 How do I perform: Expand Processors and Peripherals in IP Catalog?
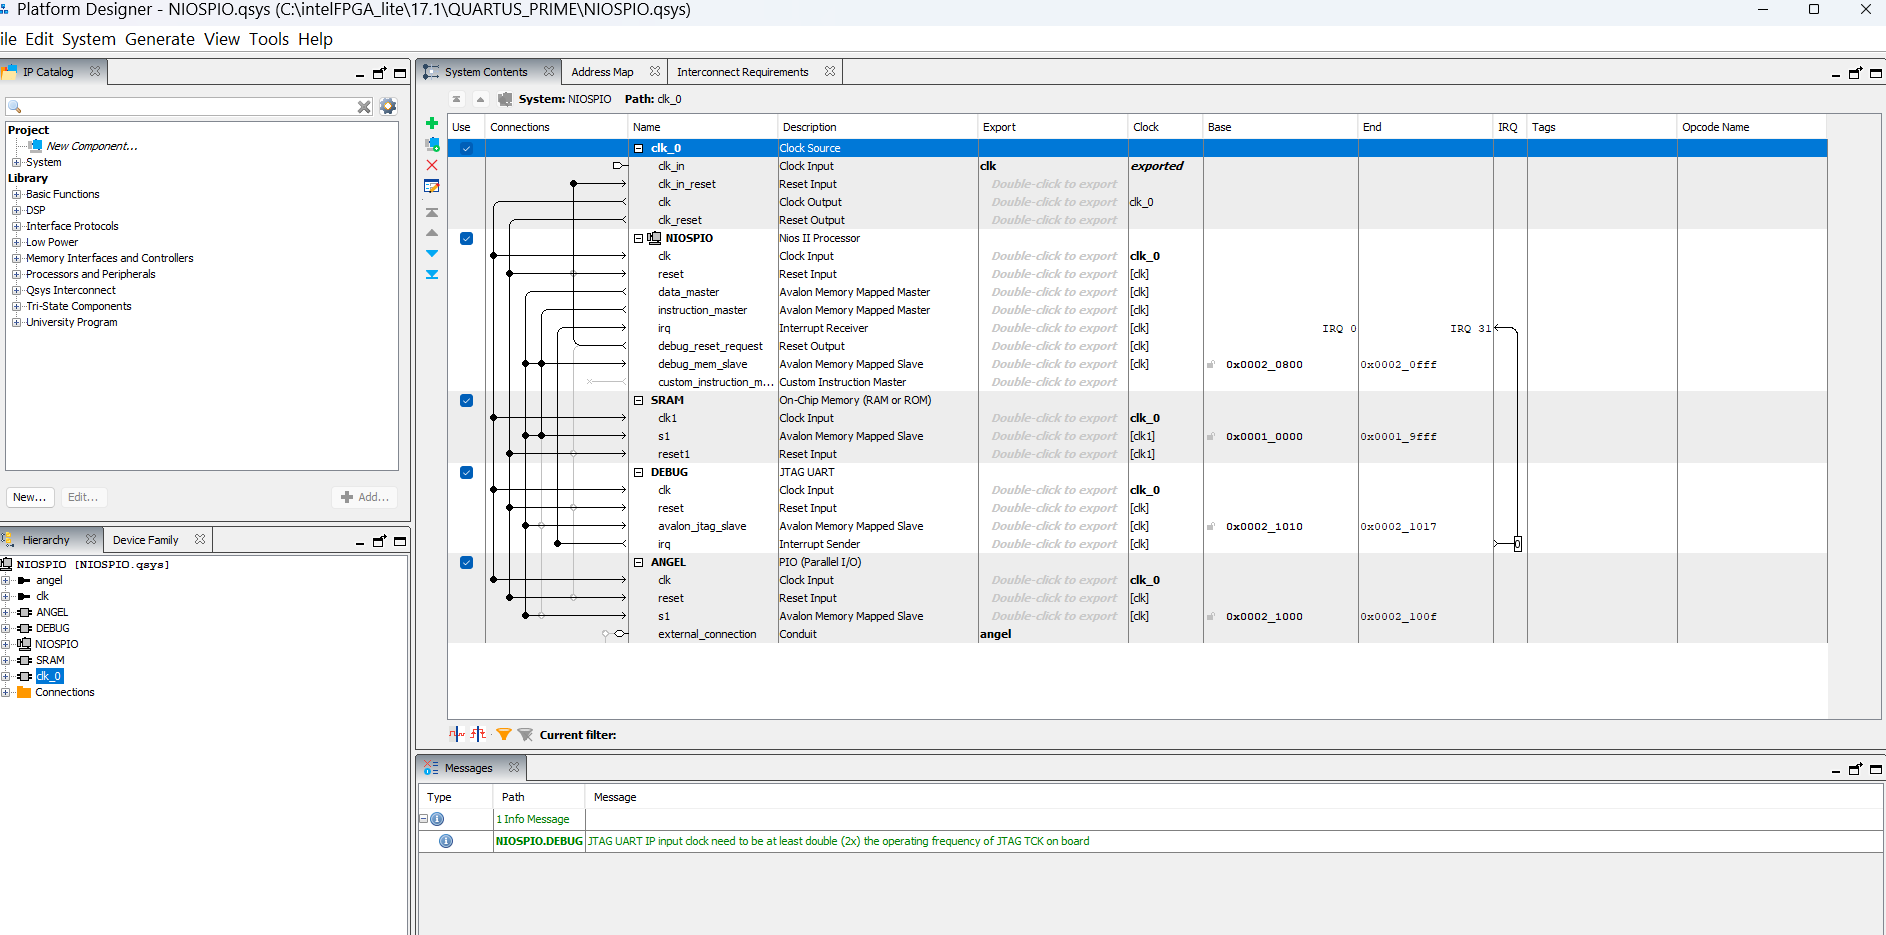click(16, 274)
